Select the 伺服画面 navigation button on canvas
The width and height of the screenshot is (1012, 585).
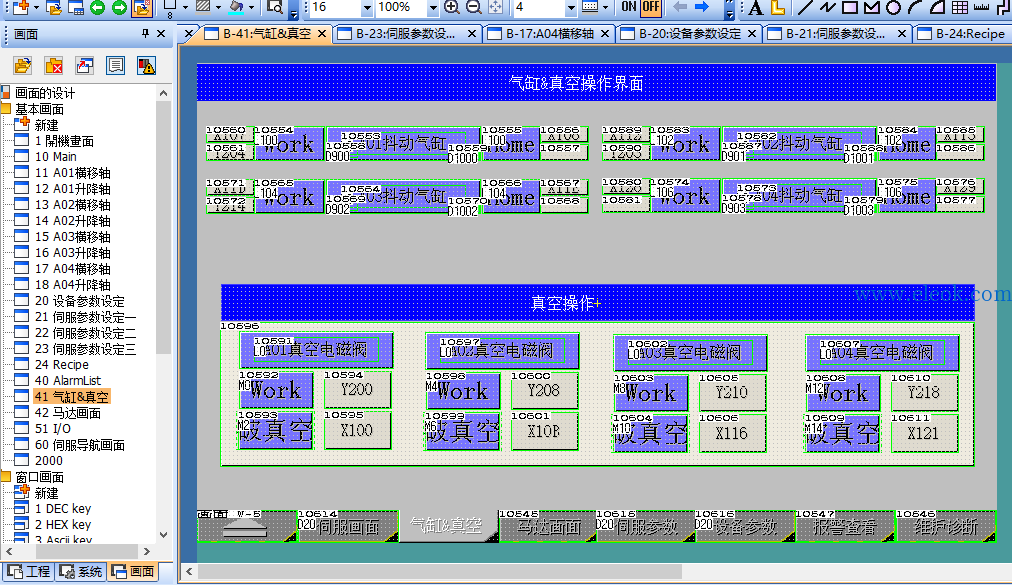tap(348, 527)
